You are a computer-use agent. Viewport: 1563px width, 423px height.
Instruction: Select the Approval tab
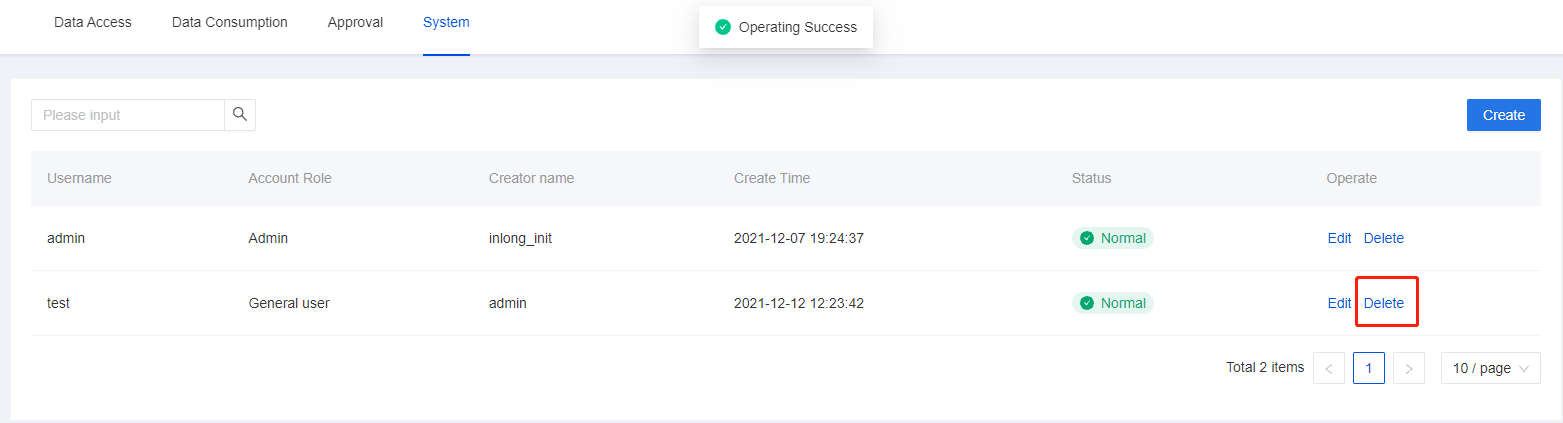355,22
